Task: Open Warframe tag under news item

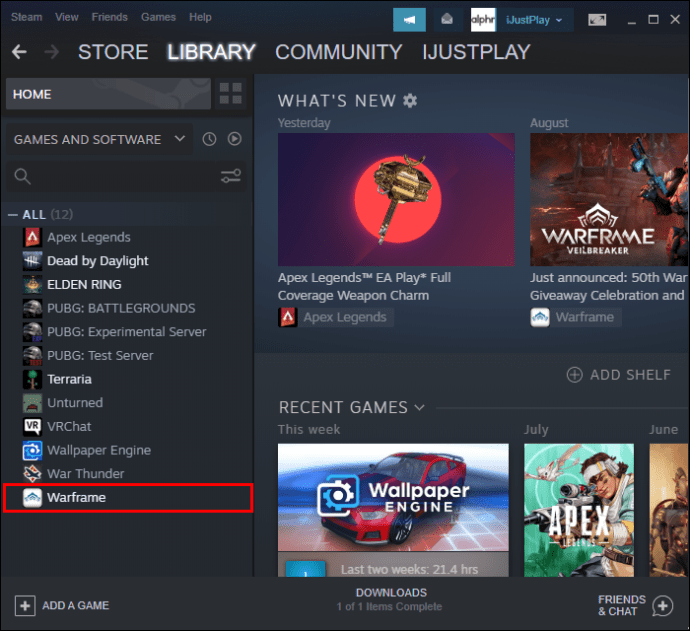Action: coord(576,317)
